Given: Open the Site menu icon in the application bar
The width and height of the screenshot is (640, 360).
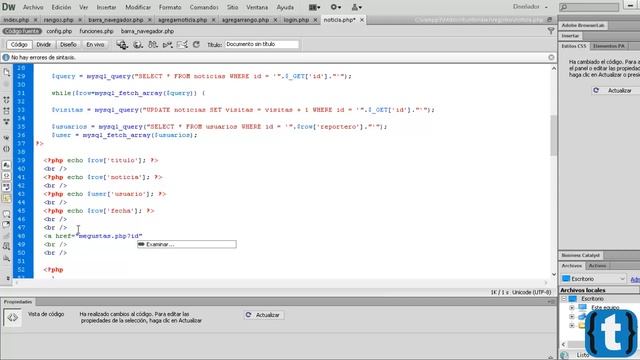Looking at the screenshot, I should (x=356, y=7).
